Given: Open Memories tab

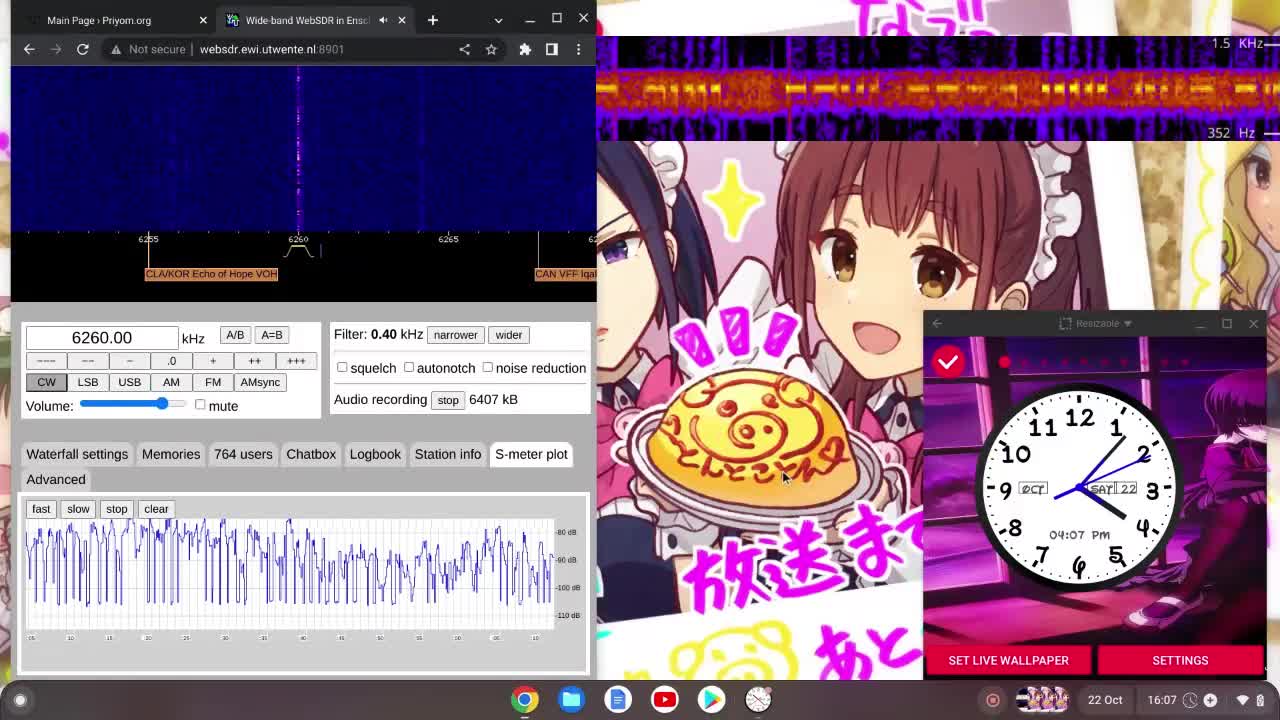Looking at the screenshot, I should point(171,454).
